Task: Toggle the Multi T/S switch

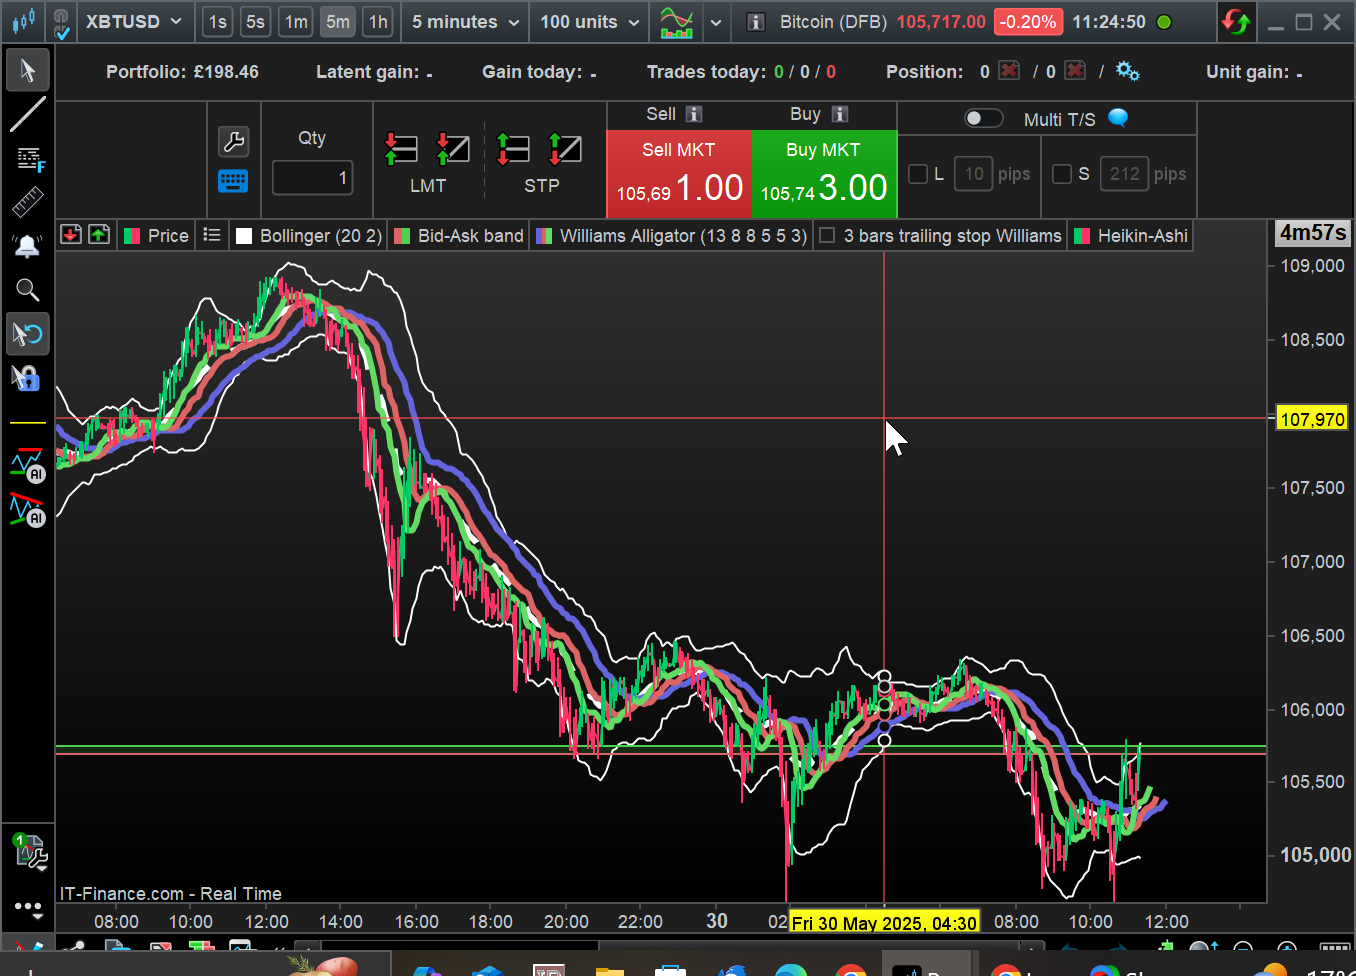Action: tap(982, 119)
